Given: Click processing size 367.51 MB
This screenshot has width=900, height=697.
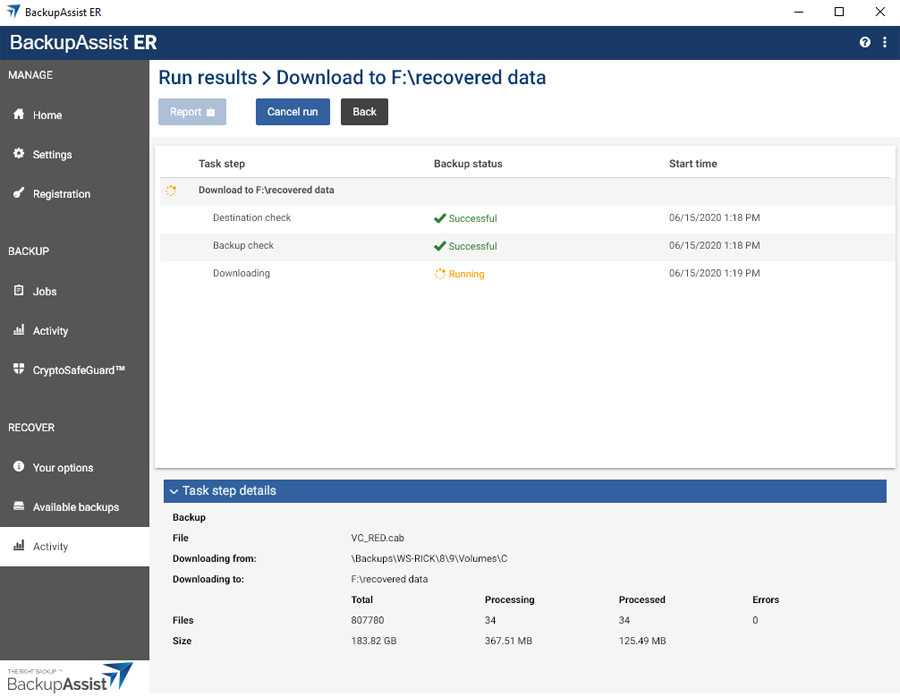Looking at the screenshot, I should pyautogui.click(x=508, y=641).
